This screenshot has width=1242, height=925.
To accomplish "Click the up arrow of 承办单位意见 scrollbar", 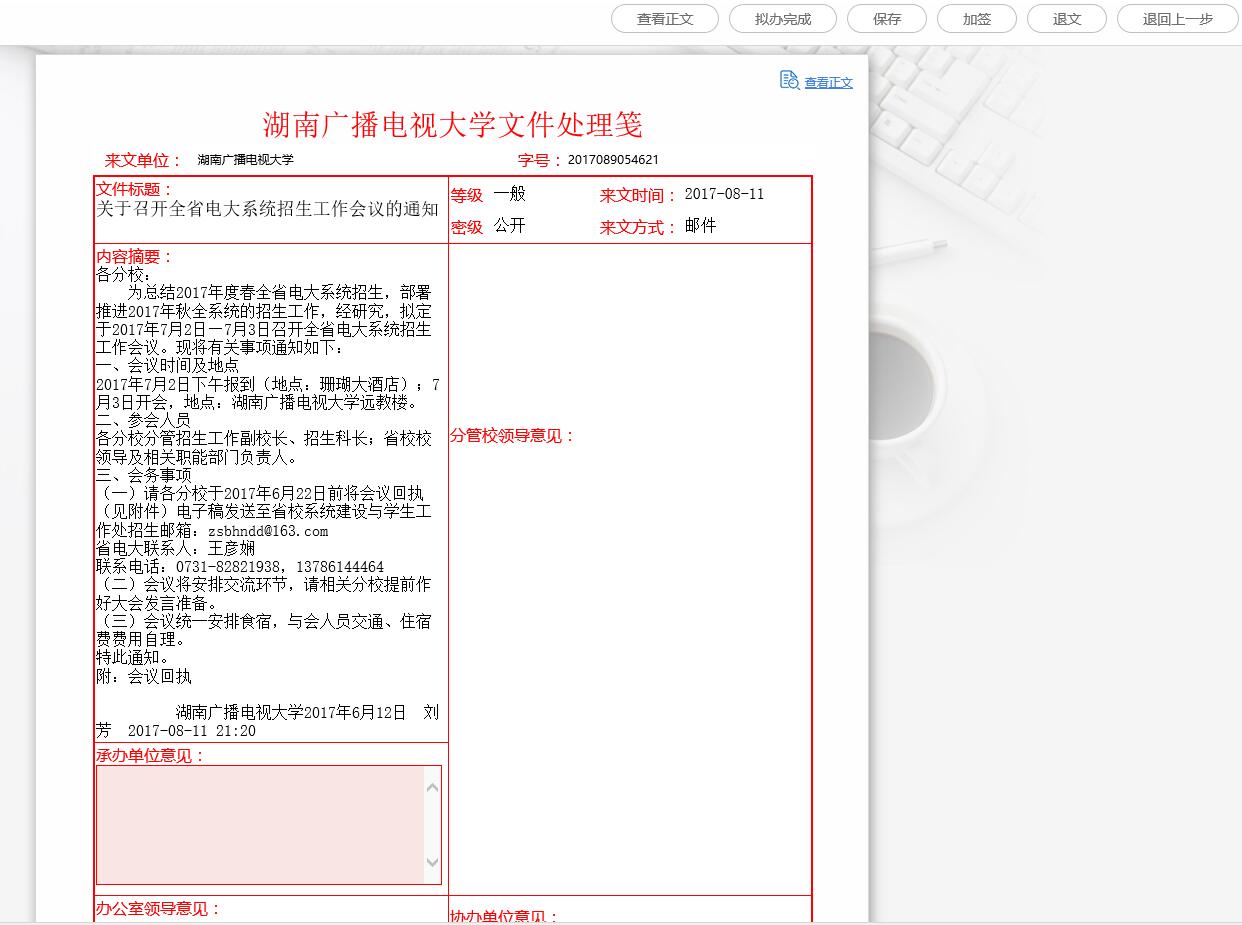I will 433,787.
